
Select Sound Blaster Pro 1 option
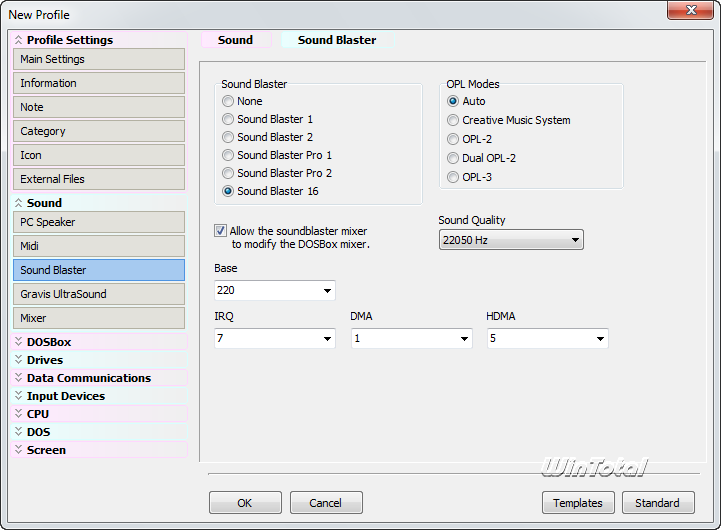pos(229,155)
